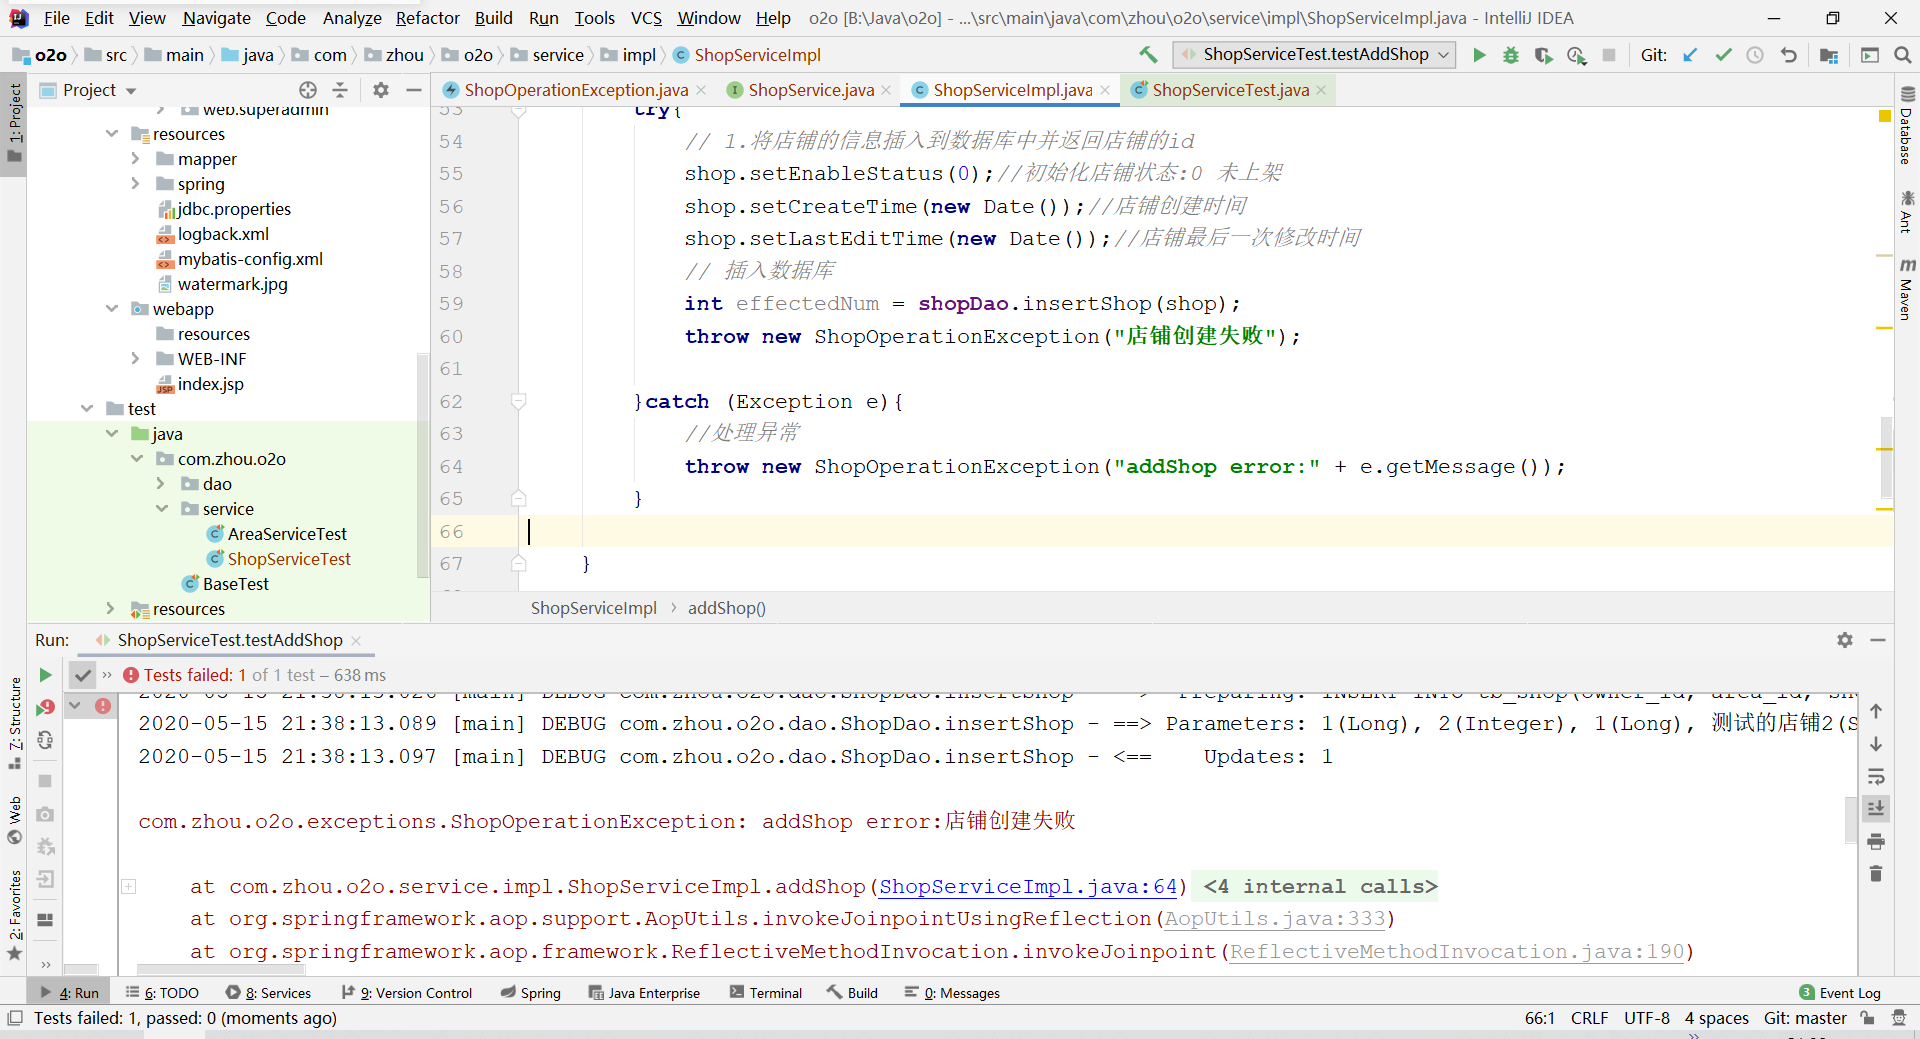Select AreaServiceTest in project tree
This screenshot has height=1039, width=1920.
pos(287,534)
